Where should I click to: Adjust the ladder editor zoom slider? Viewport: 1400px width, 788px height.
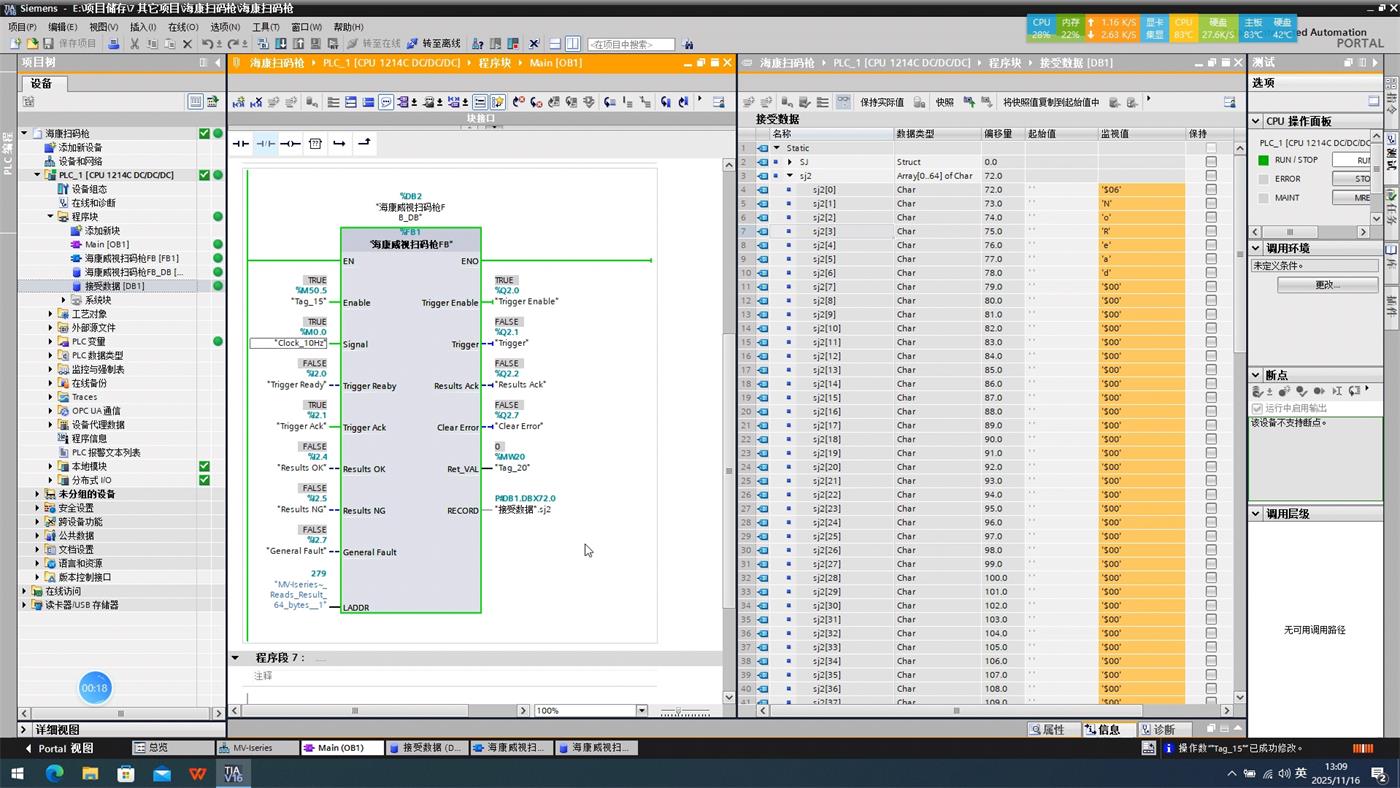click(679, 711)
